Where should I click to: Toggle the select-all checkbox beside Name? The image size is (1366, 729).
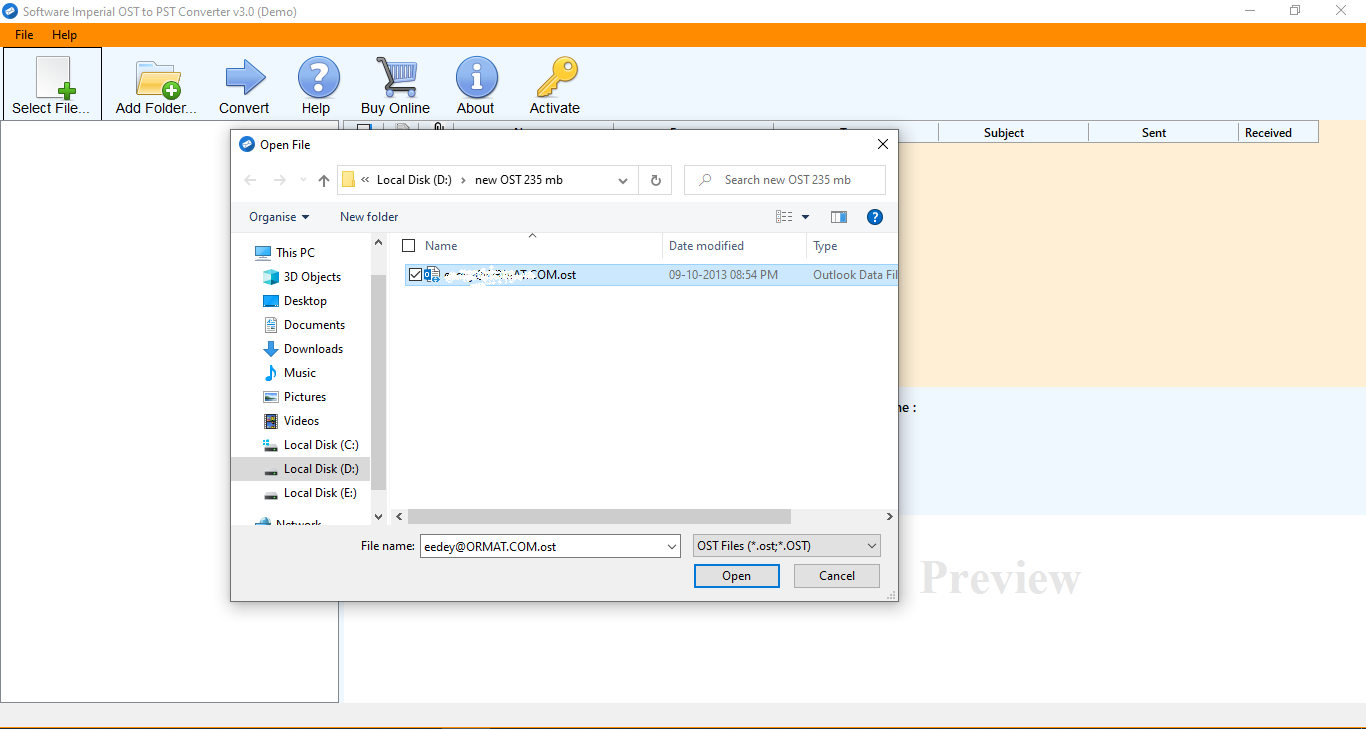click(x=408, y=246)
